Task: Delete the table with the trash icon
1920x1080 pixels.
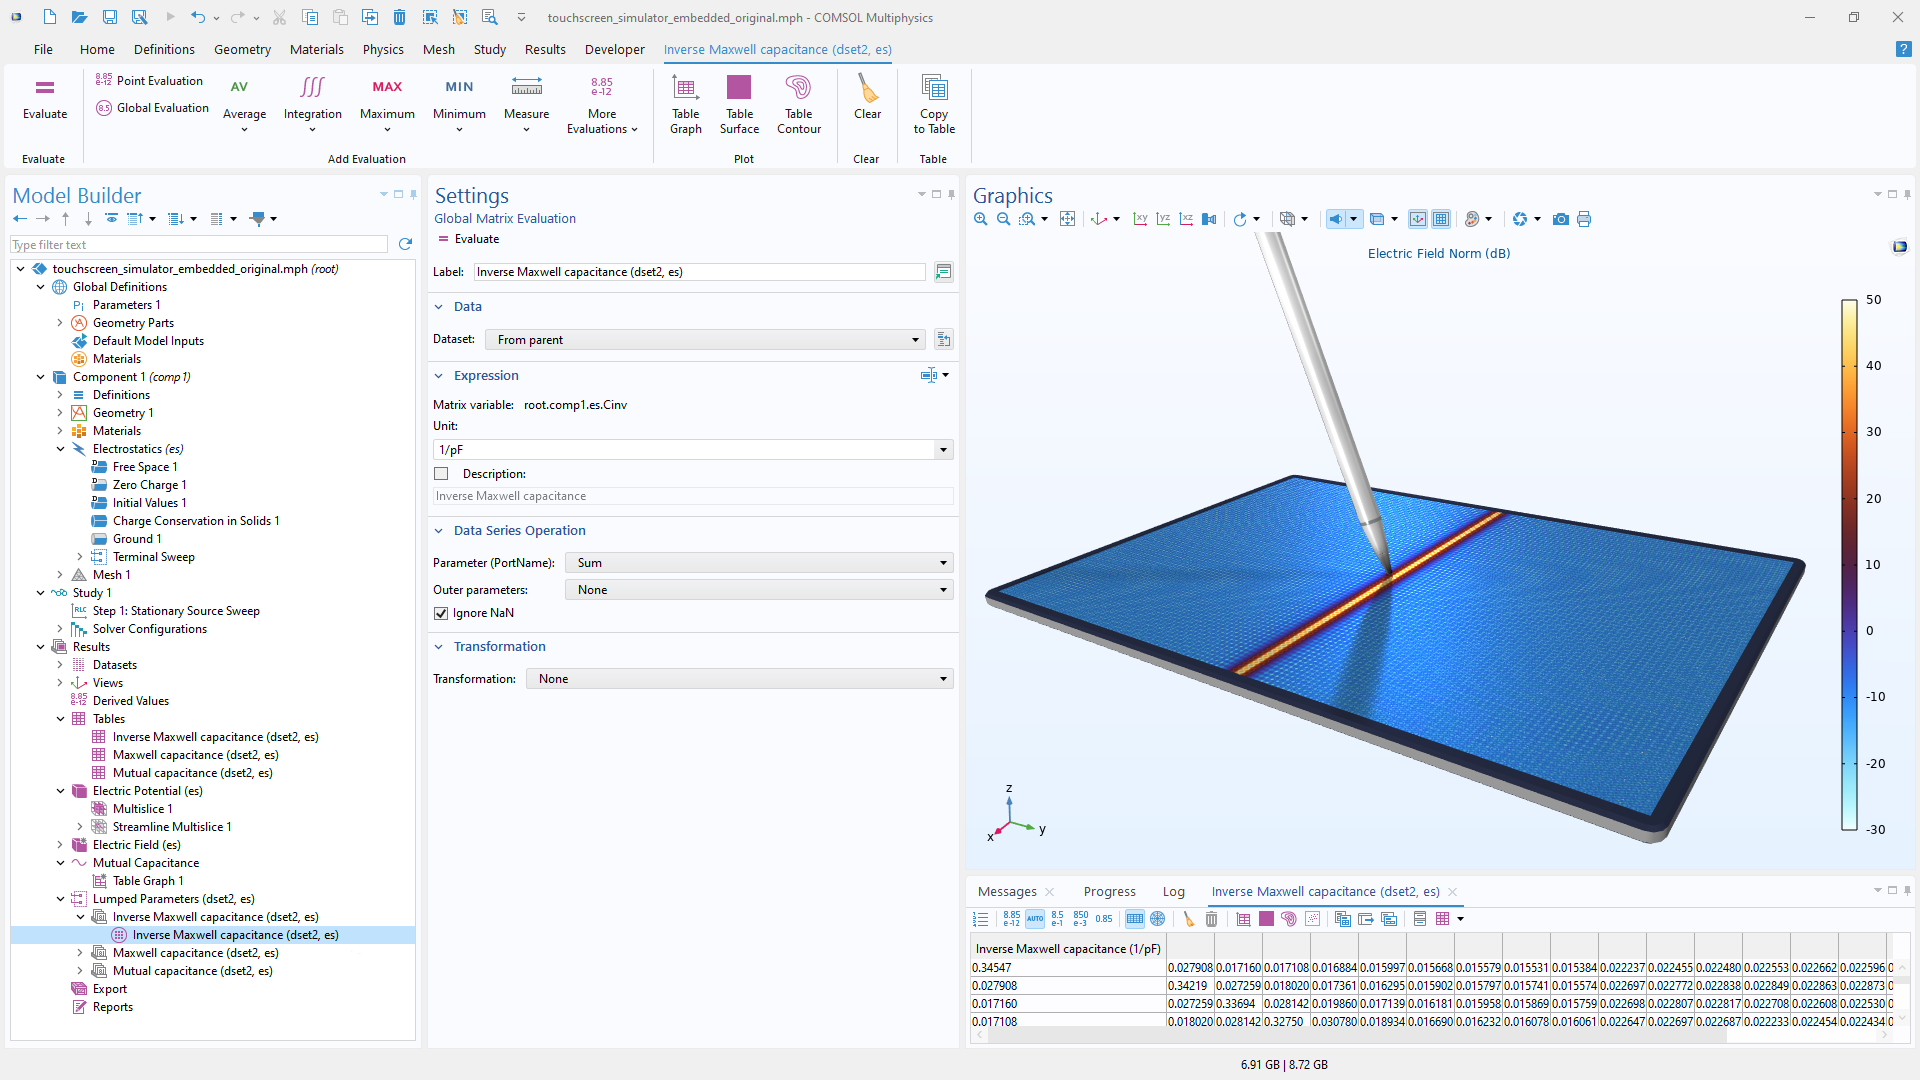Action: coord(1211,919)
